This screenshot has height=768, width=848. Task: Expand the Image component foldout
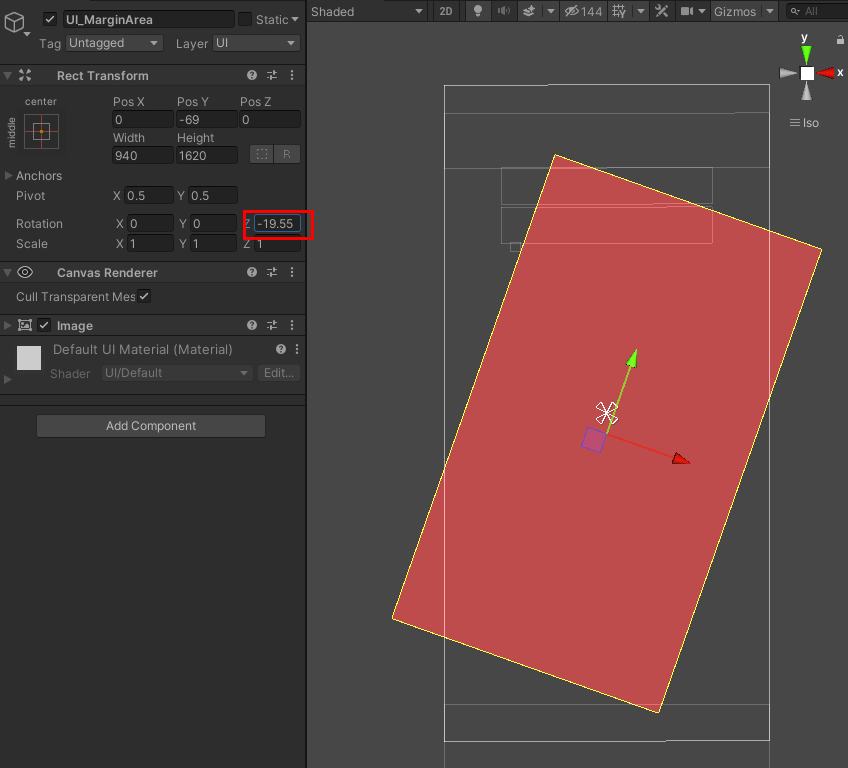point(8,326)
